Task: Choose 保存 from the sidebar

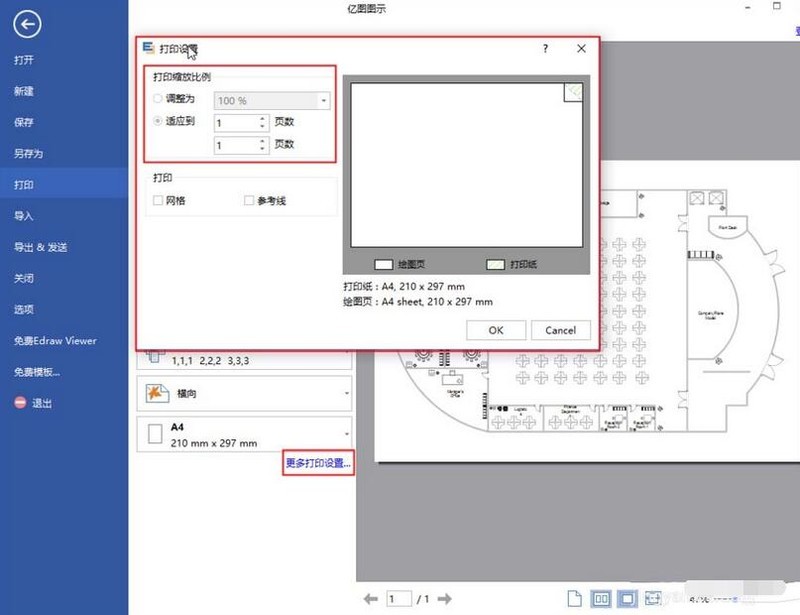Action: point(24,122)
